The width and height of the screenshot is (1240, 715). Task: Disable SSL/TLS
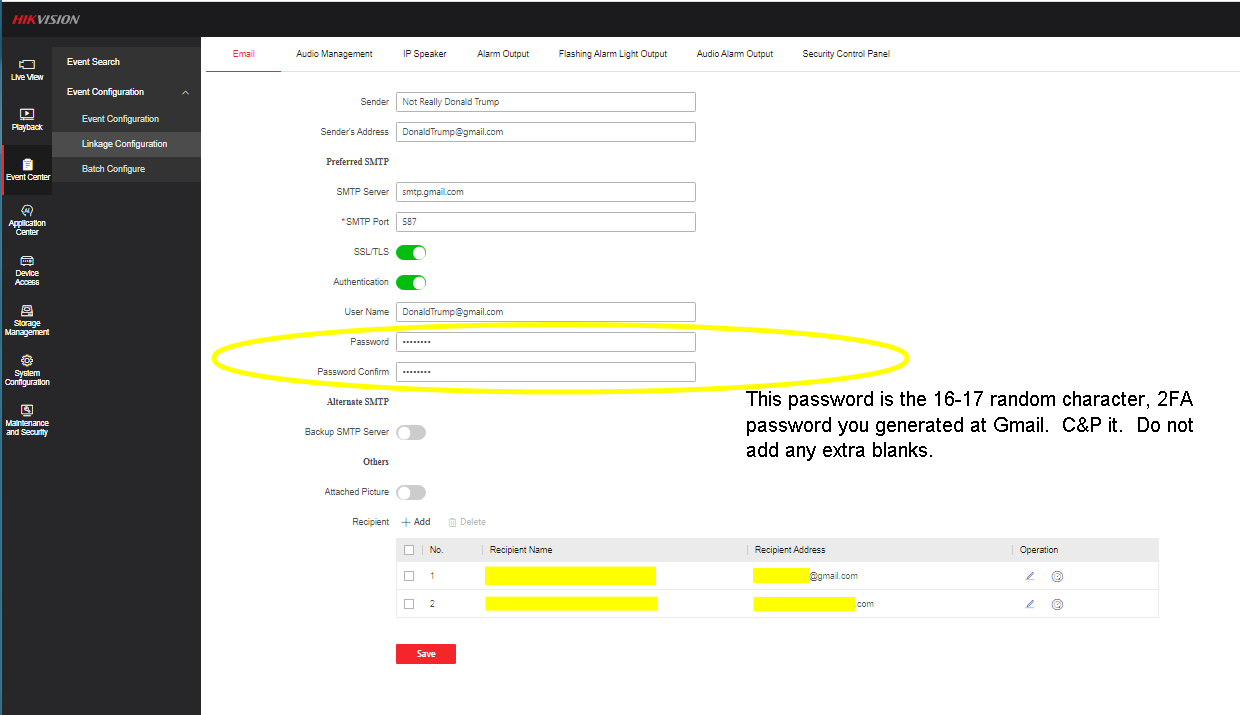[x=410, y=251]
